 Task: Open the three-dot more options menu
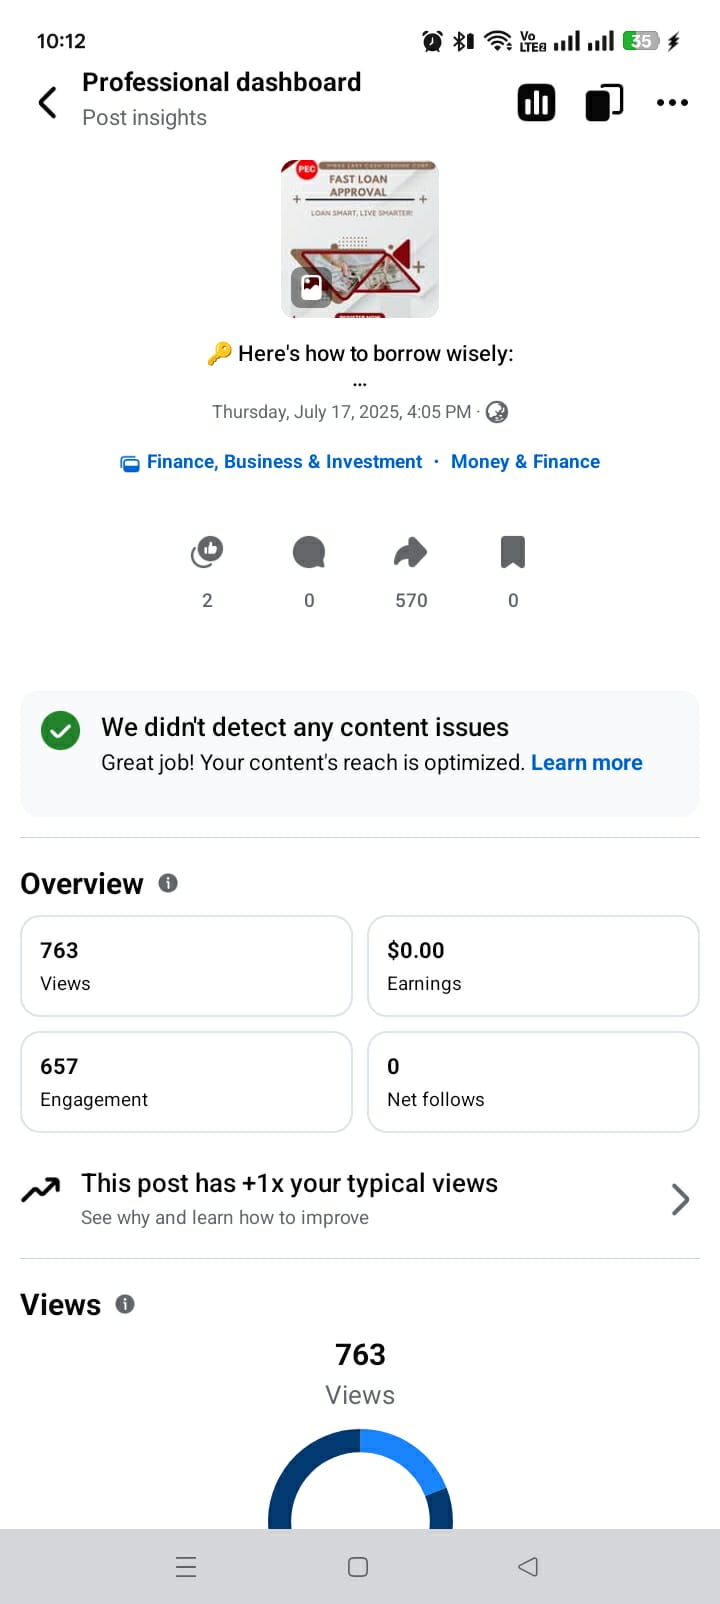click(672, 102)
